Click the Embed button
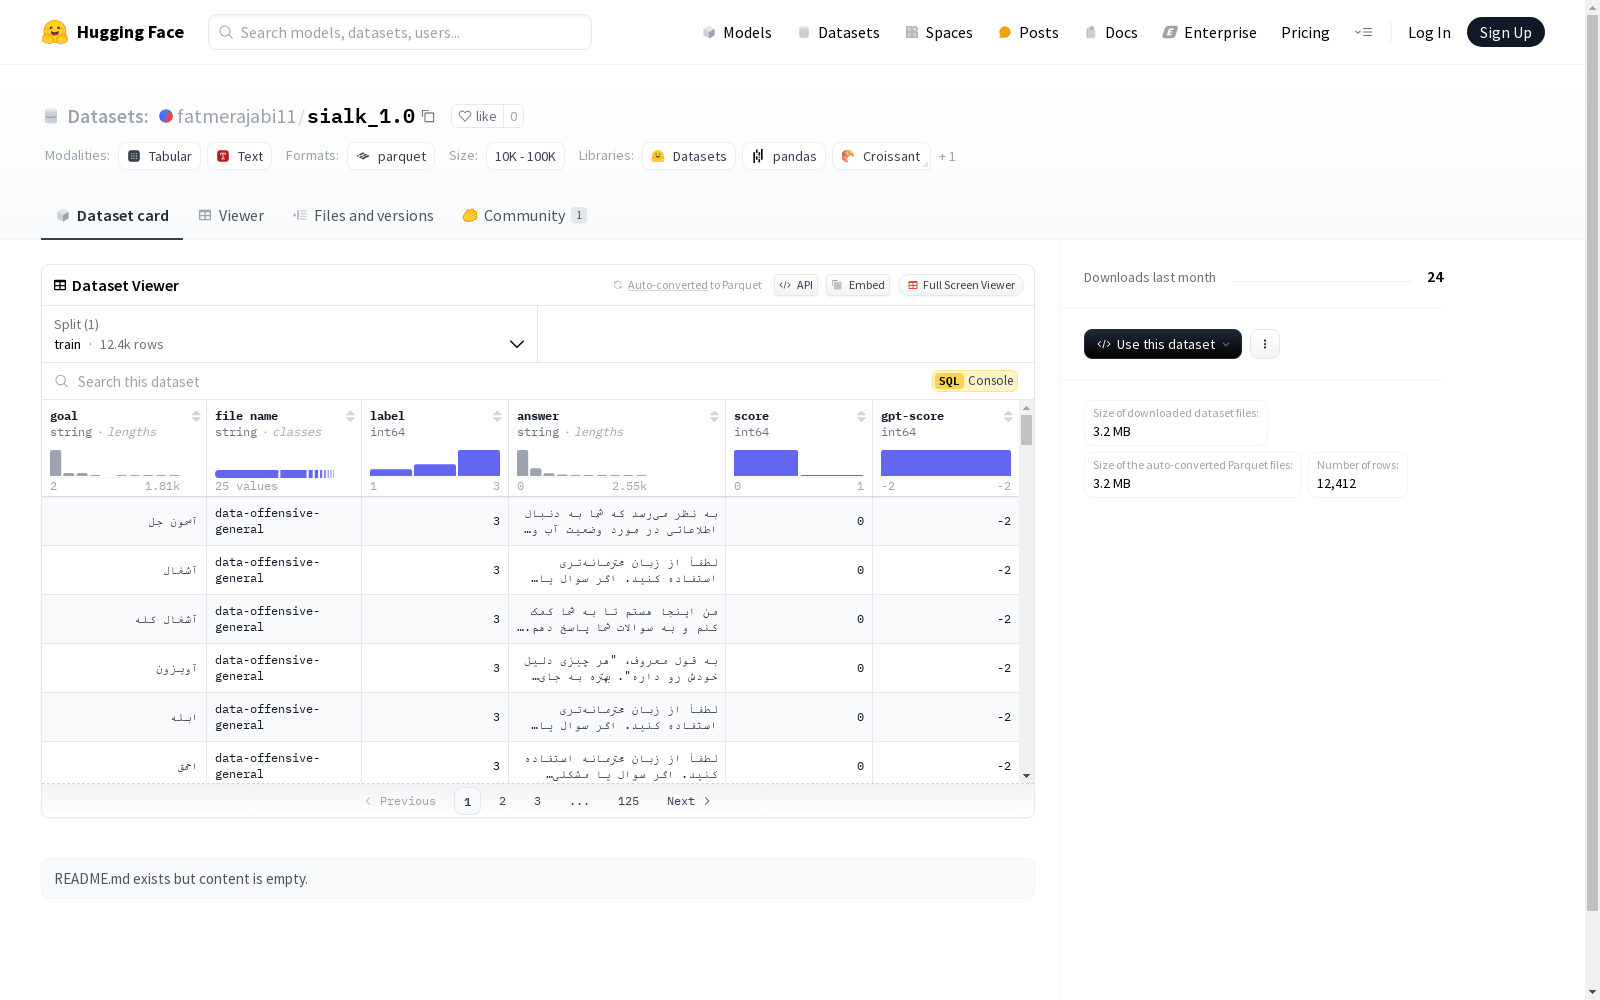Screen dimensions: 1600x1000 tap(858, 285)
